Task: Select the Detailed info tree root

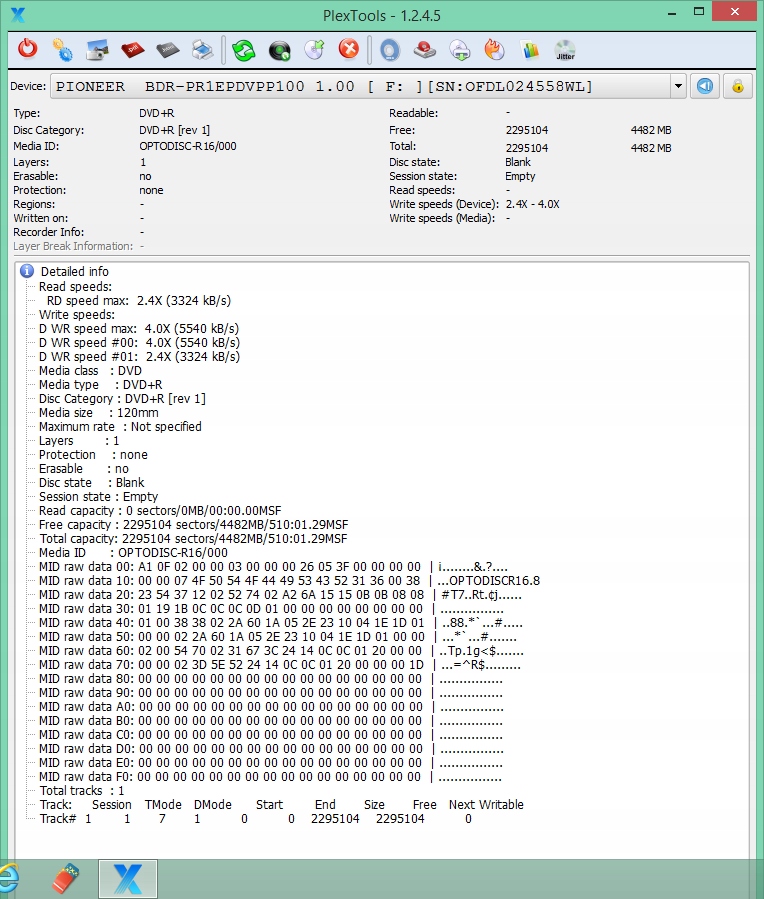Action: (74, 271)
